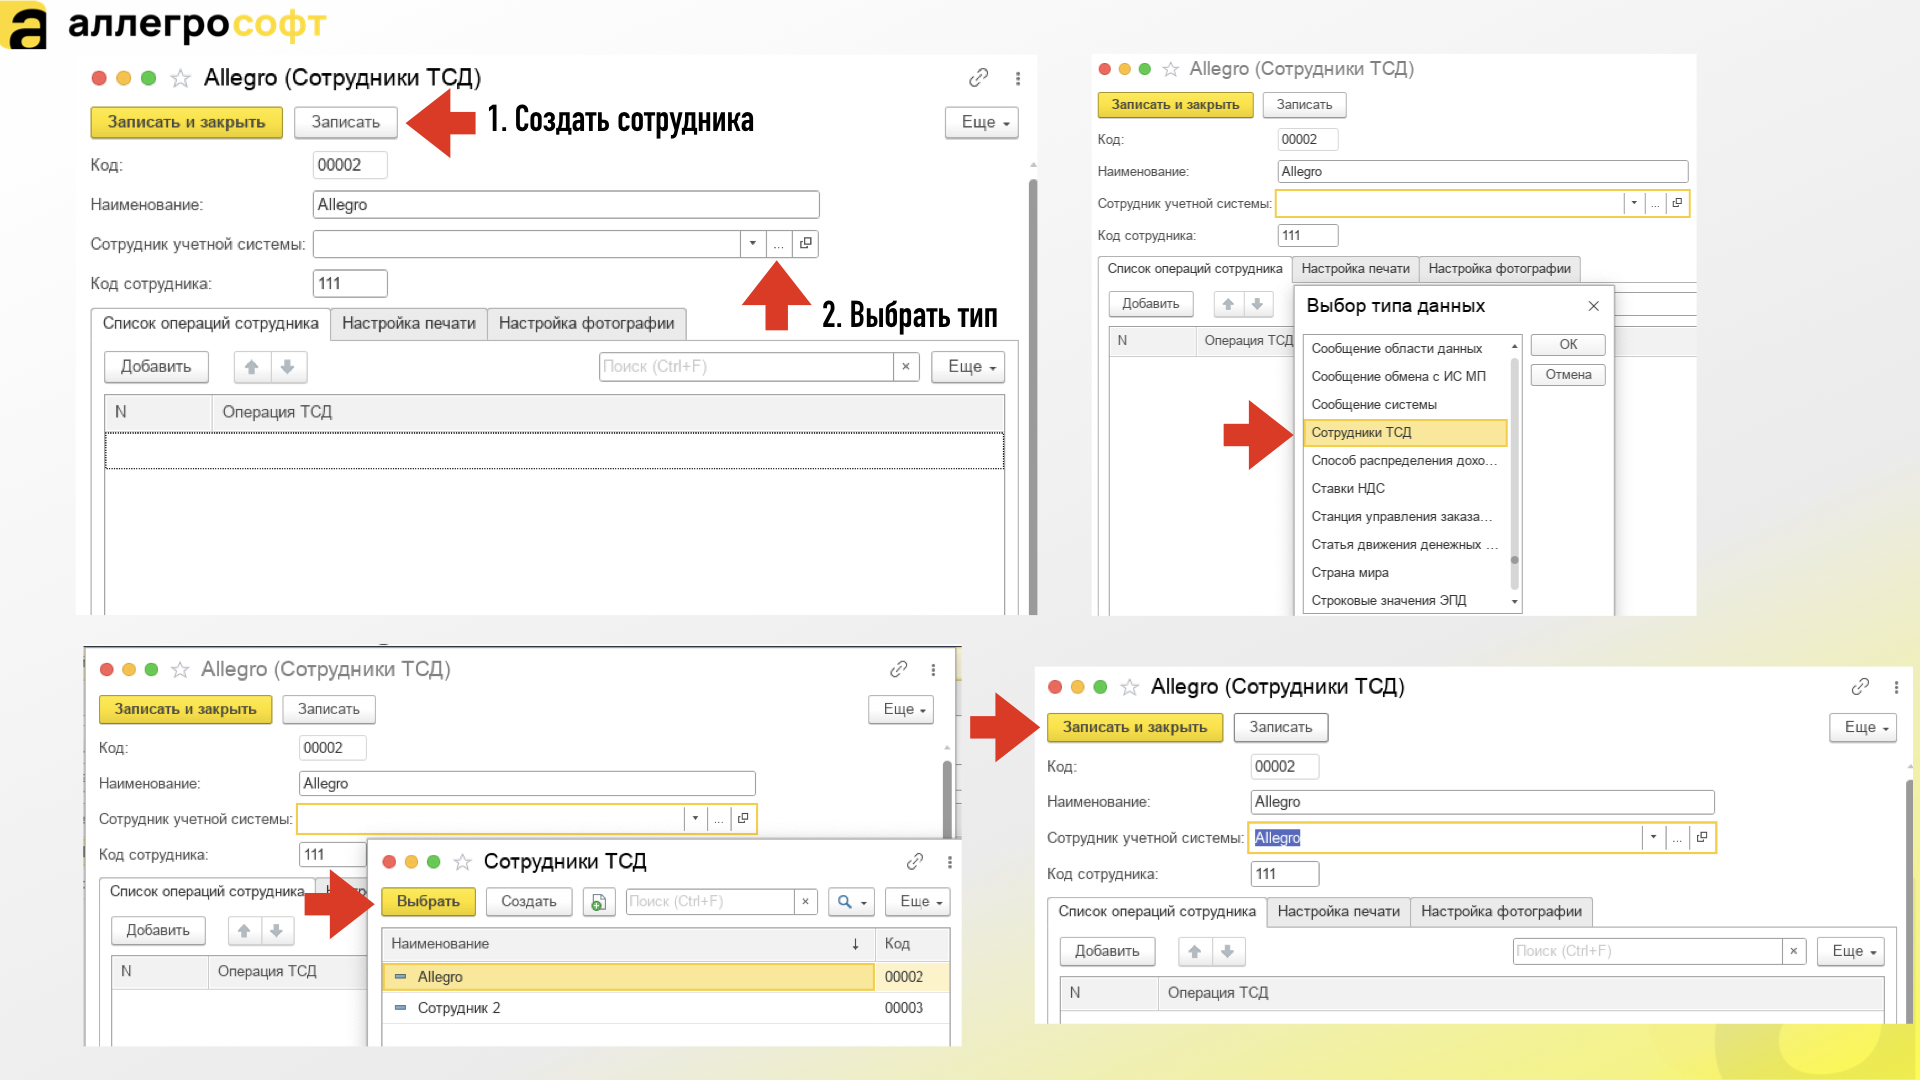Select Сотрудник 2 row in employees list
1920x1080 pixels.
pyautogui.click(x=665, y=1009)
